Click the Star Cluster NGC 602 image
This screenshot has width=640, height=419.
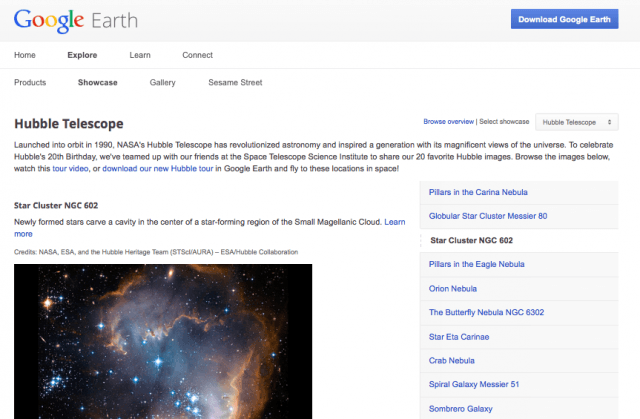click(162, 340)
